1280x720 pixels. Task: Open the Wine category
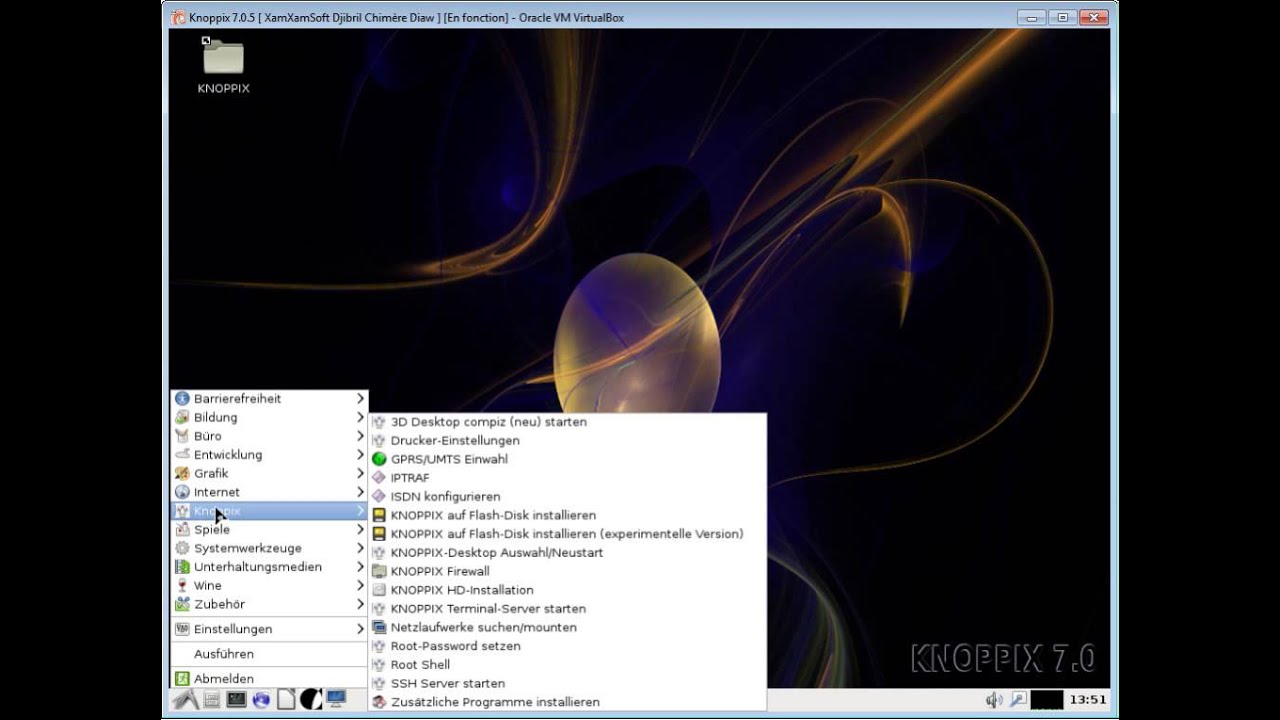269,585
